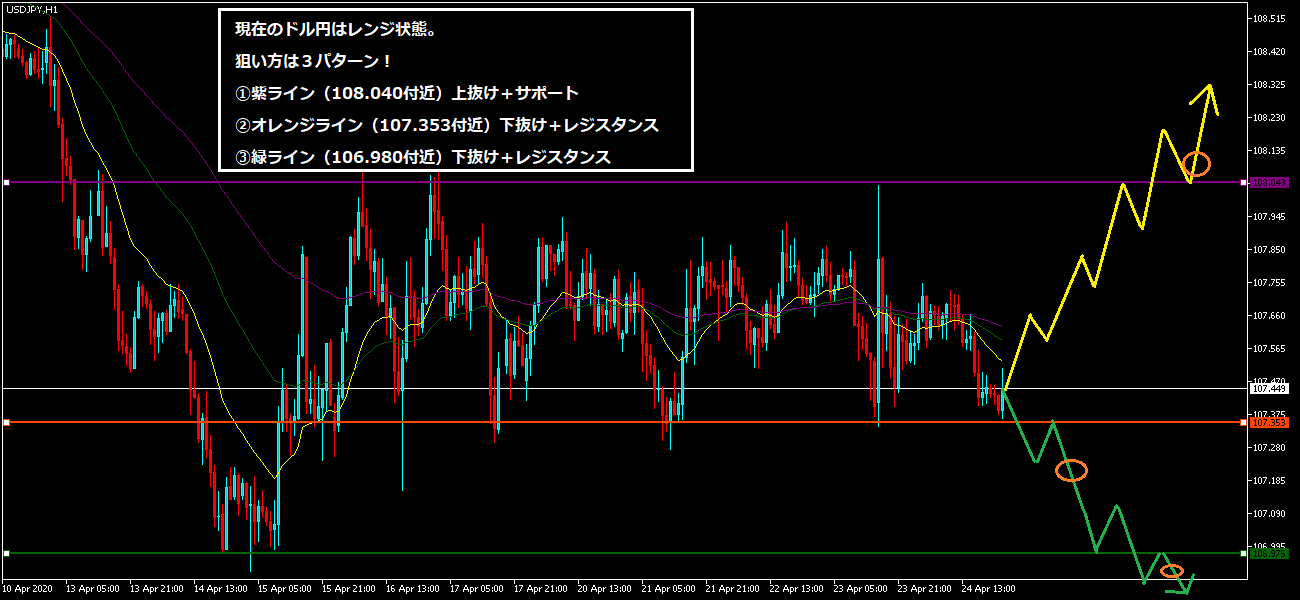Click the 108.135 price scale label

point(1271,150)
